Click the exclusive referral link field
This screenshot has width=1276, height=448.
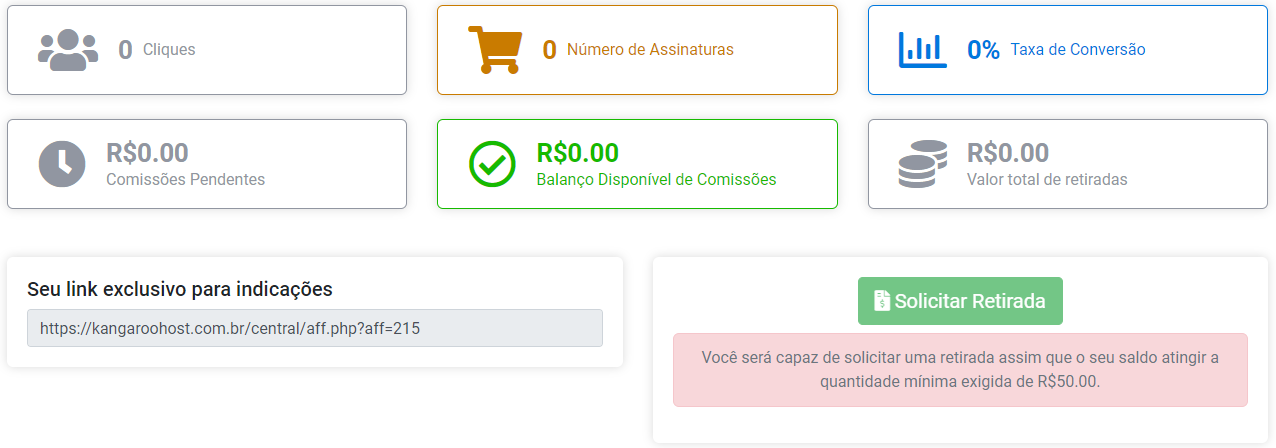[315, 328]
